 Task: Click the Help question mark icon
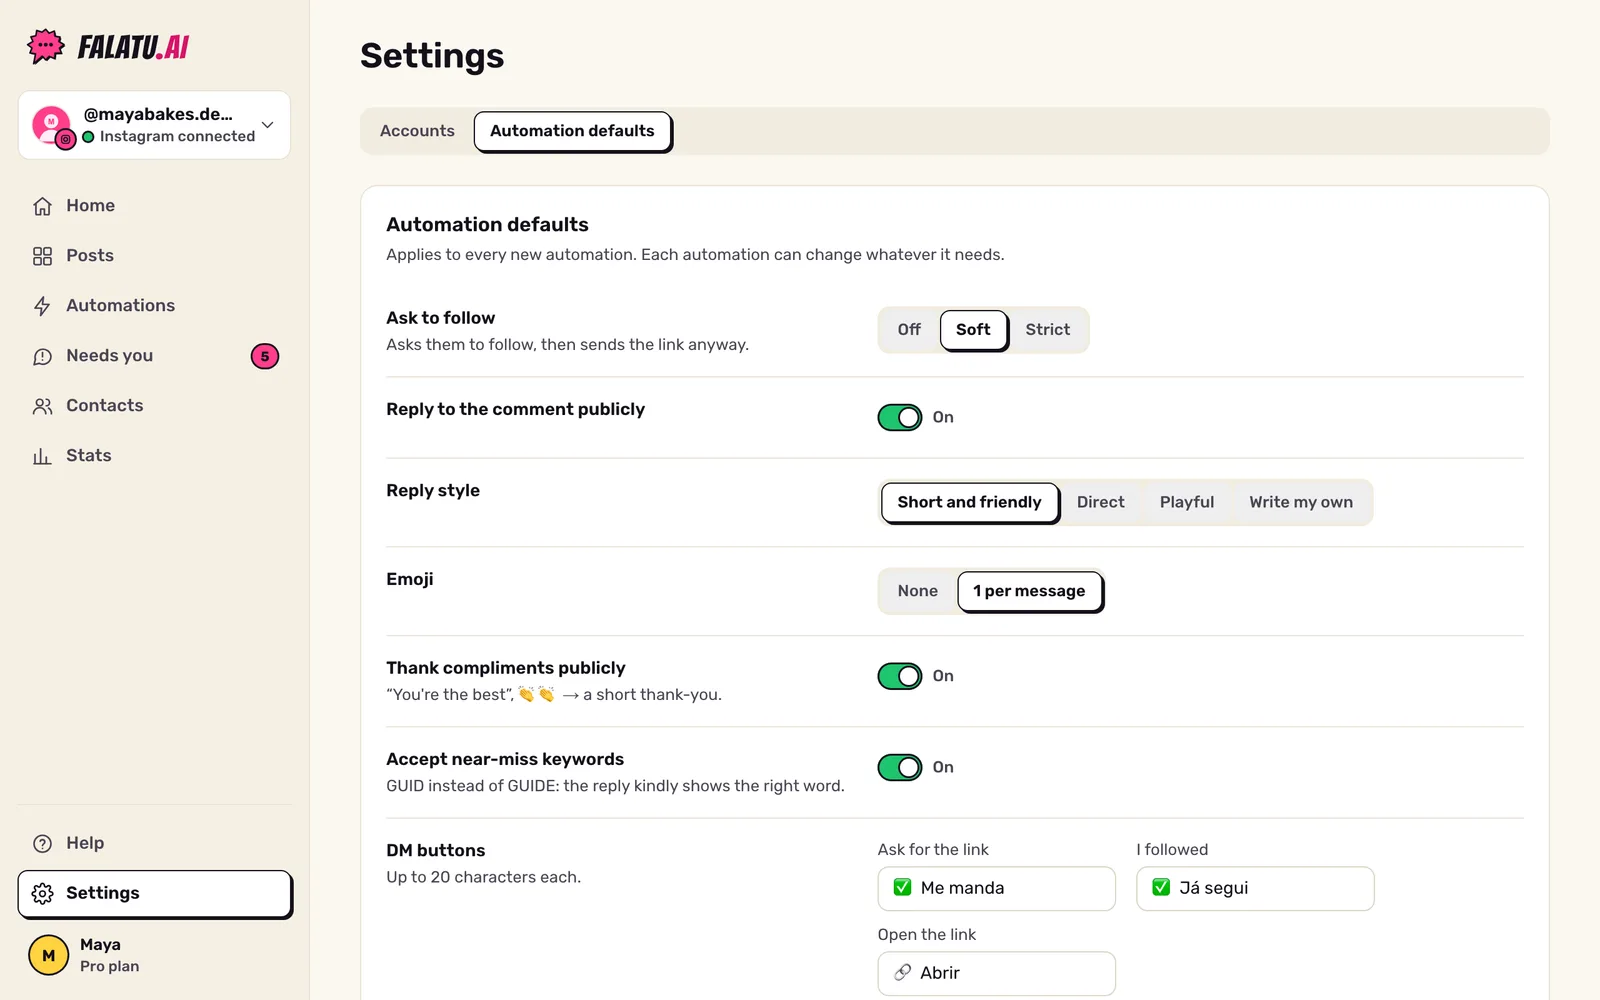(42, 843)
